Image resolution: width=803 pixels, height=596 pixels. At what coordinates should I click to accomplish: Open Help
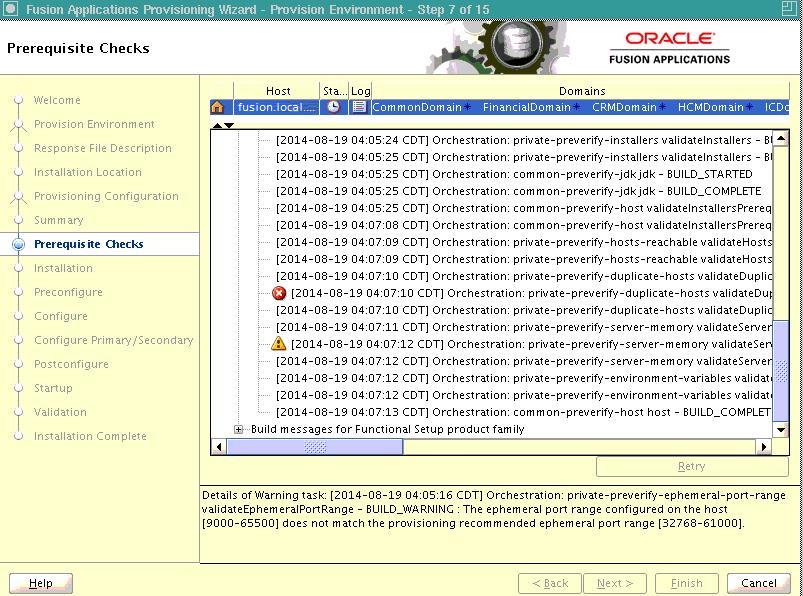(x=41, y=583)
